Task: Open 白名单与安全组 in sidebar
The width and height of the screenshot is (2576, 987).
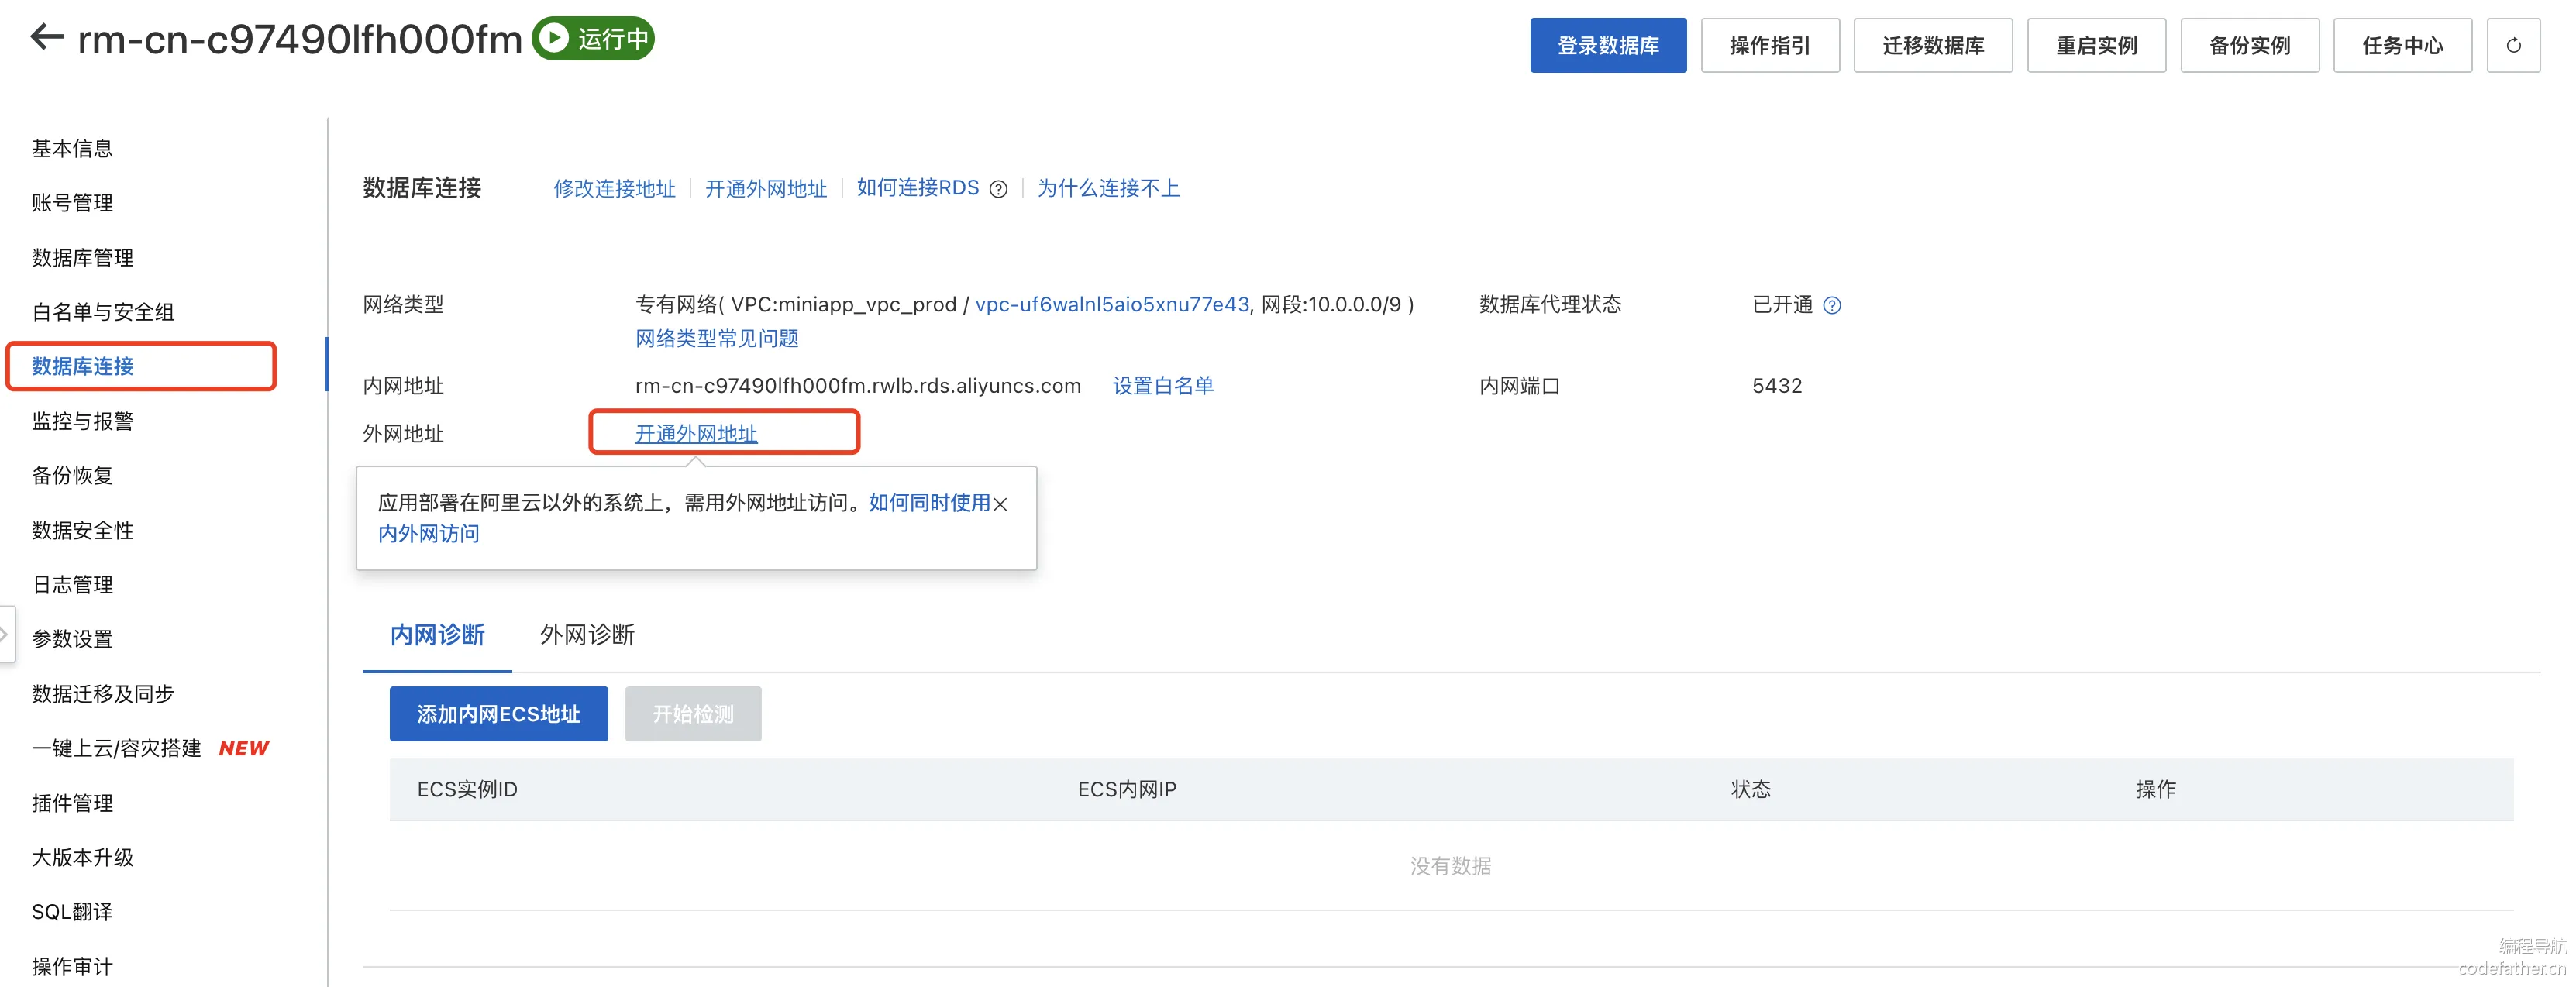Action: 102,312
